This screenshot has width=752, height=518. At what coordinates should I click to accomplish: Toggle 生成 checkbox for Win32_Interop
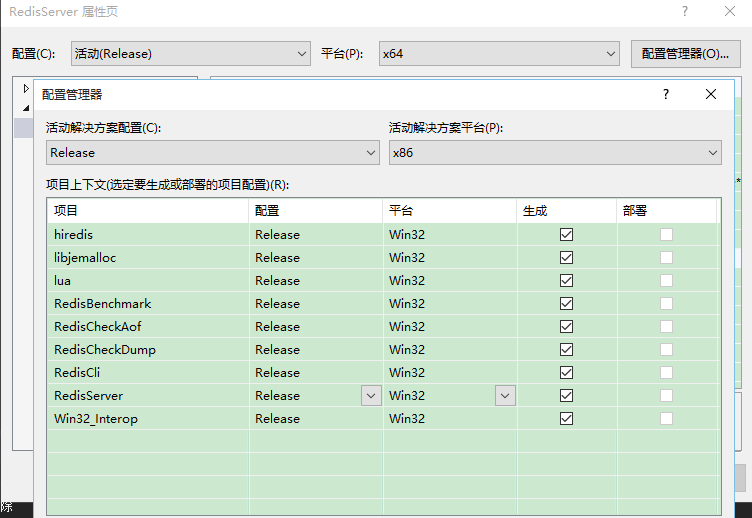[x=566, y=419]
